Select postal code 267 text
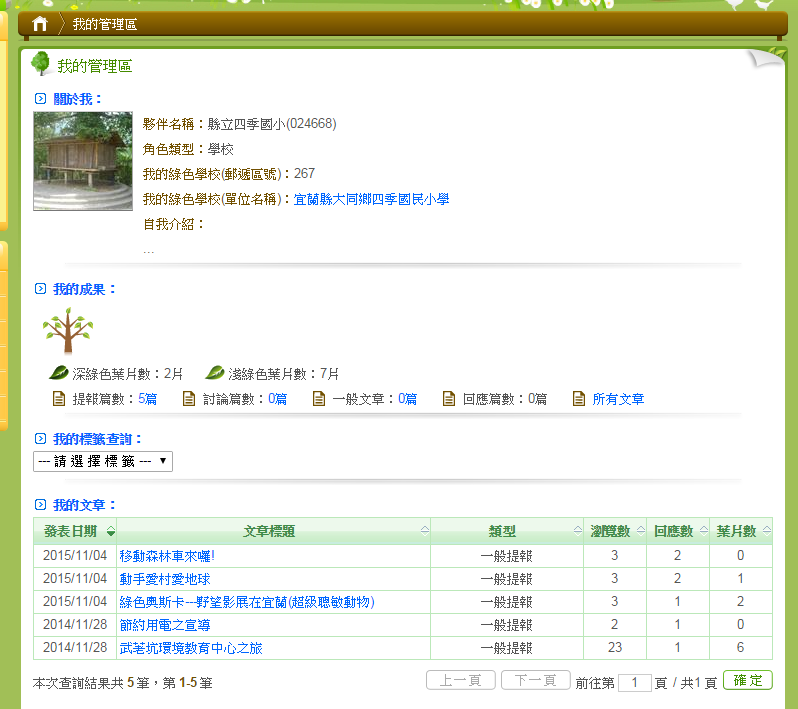This screenshot has height=709, width=798. (x=304, y=174)
